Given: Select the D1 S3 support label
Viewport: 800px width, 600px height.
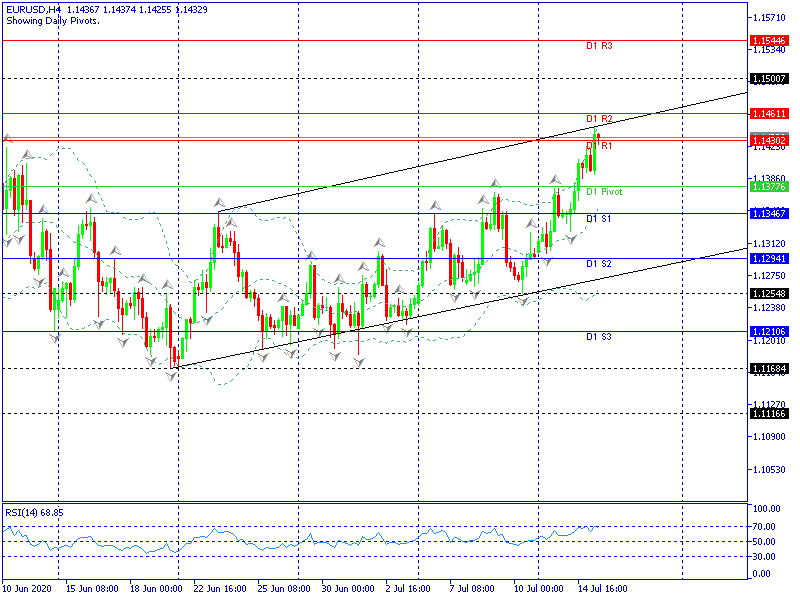Looking at the screenshot, I should [599, 337].
